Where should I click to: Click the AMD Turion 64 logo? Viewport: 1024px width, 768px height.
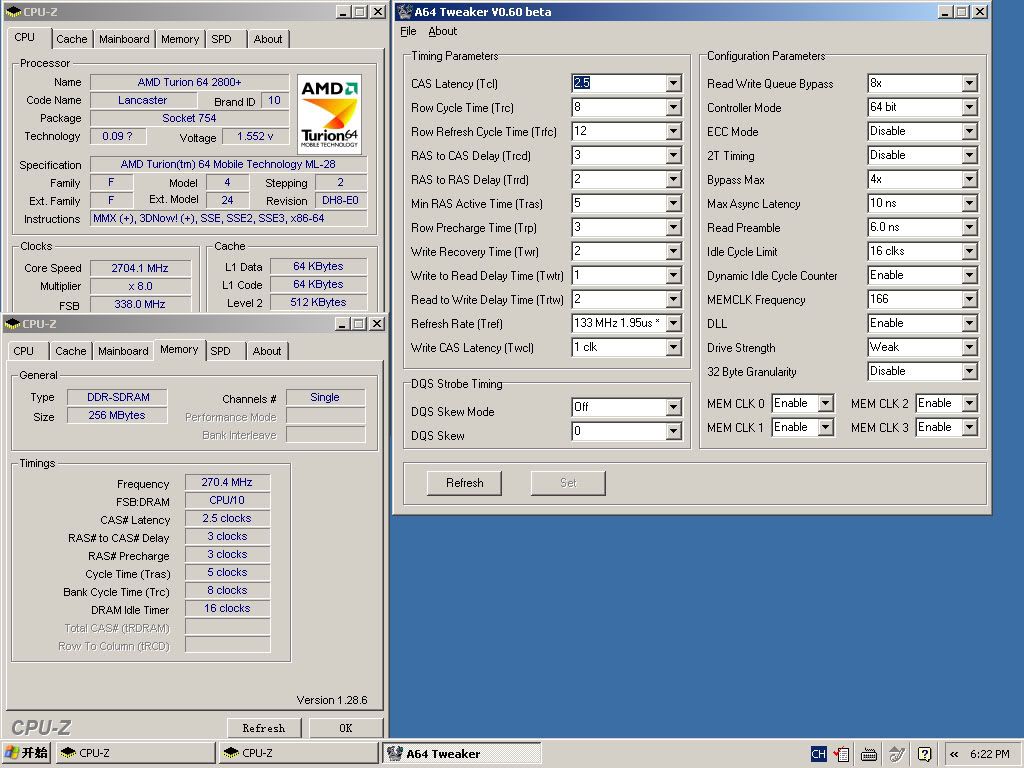coord(329,114)
